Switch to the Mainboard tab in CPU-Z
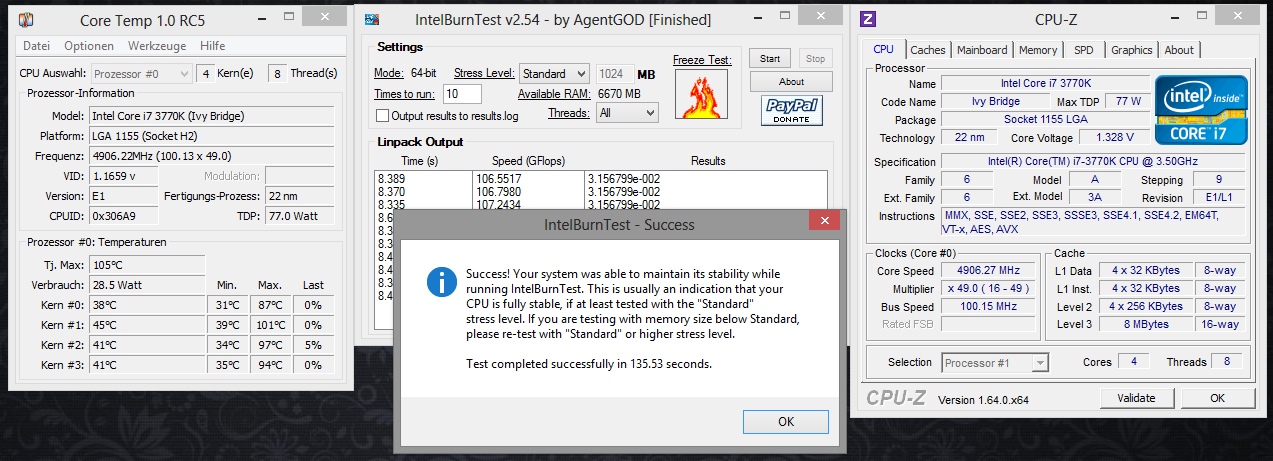 pyautogui.click(x=982, y=50)
